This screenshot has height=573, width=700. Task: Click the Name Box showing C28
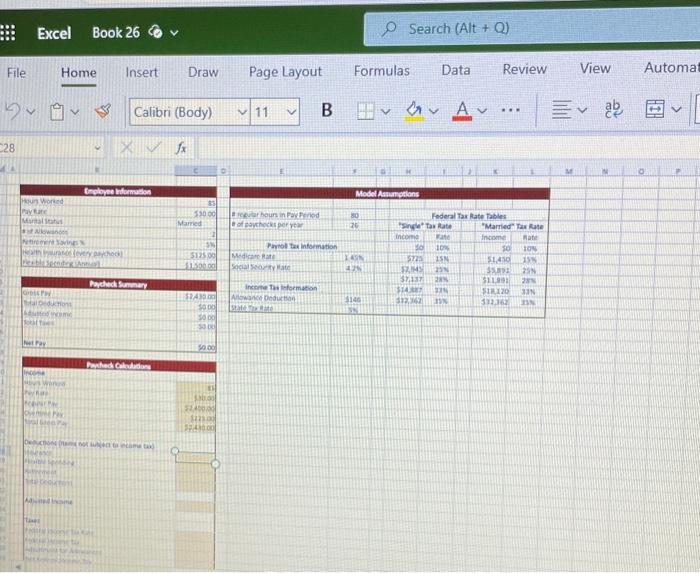[47, 148]
